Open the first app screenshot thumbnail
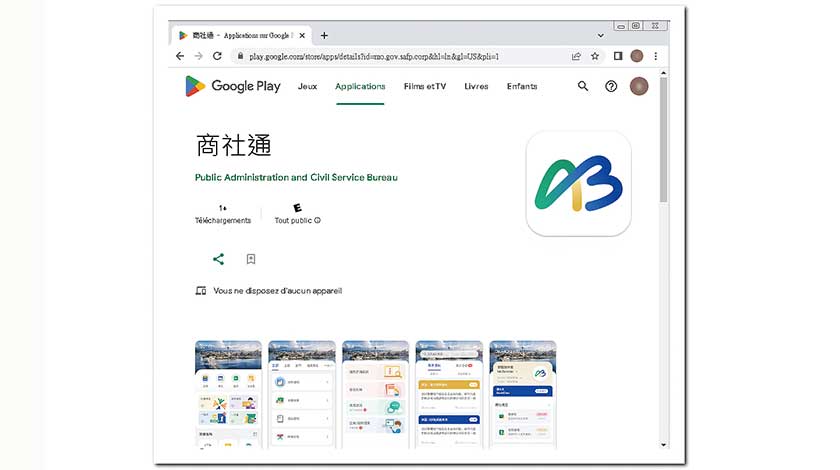The height and width of the screenshot is (470, 840). coord(228,394)
